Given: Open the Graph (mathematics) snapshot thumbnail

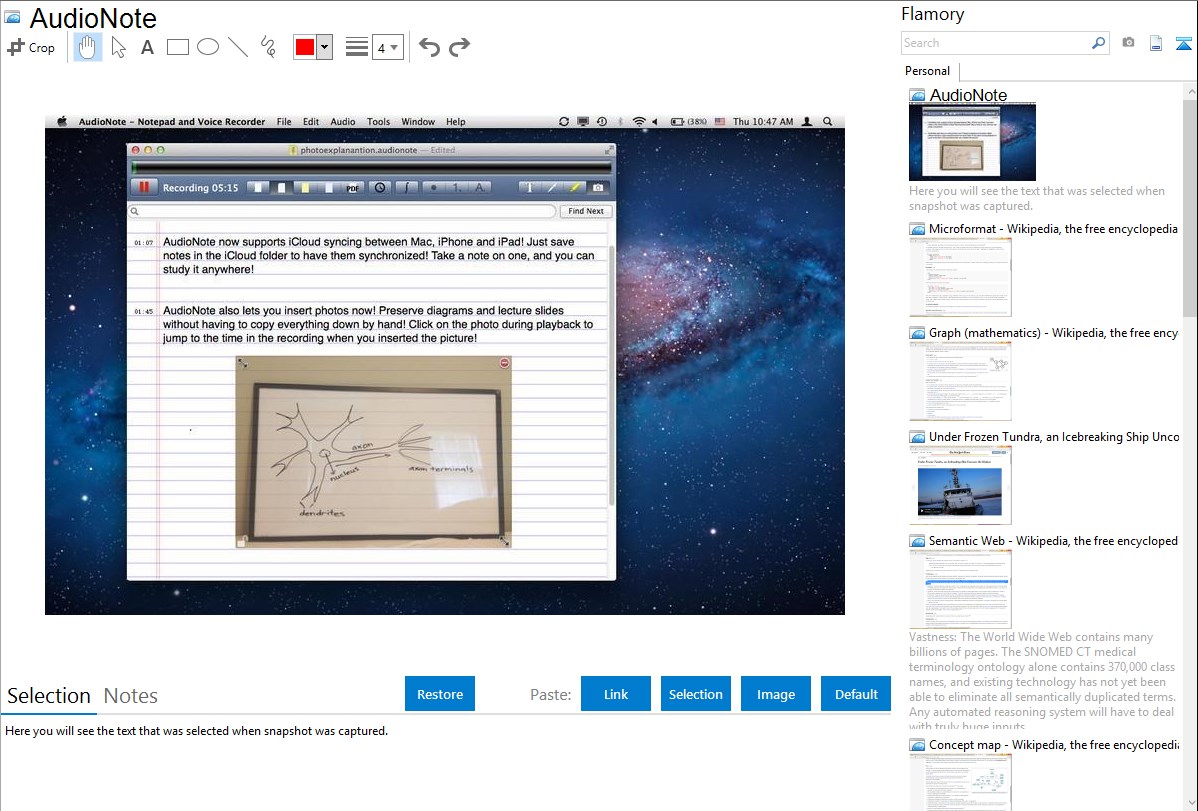Looking at the screenshot, I should (960, 381).
